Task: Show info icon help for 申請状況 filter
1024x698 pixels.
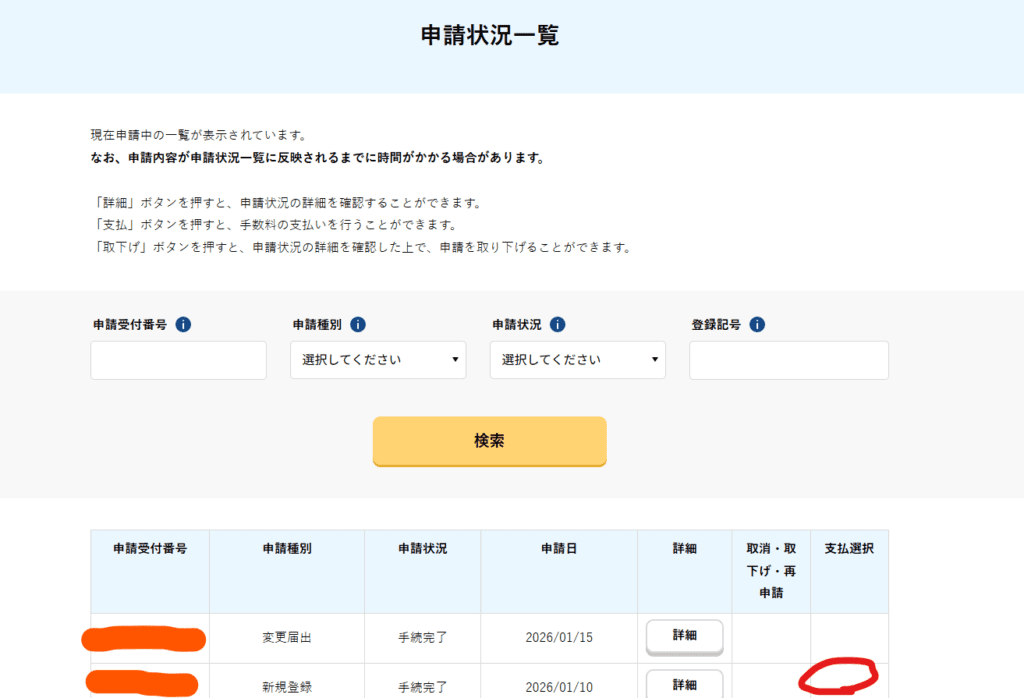Action: coord(558,325)
